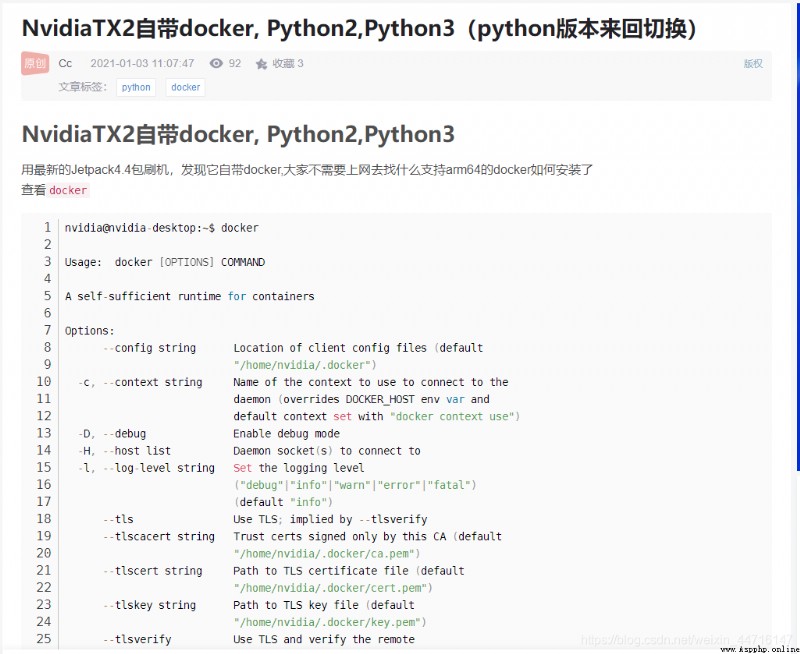Click the 收藏 3 favorites label
Screen dimensions: 800x654
coord(288,63)
